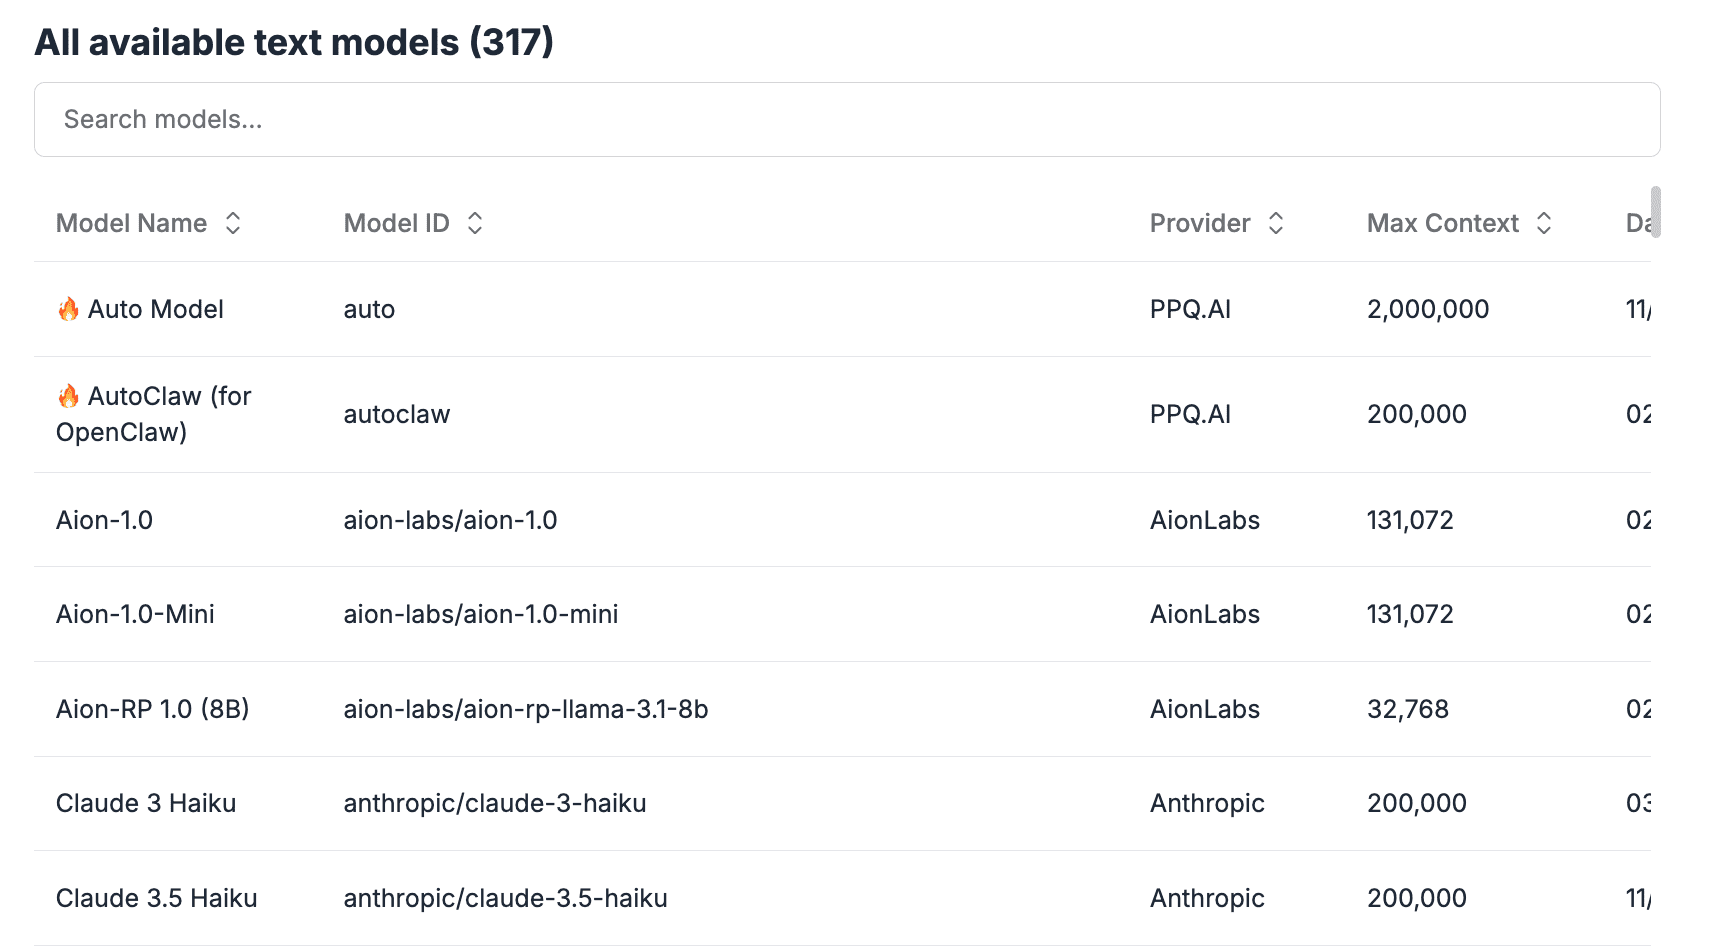Click the sort arrows beside Provider
Viewport: 1714px width, 950px height.
(1276, 223)
